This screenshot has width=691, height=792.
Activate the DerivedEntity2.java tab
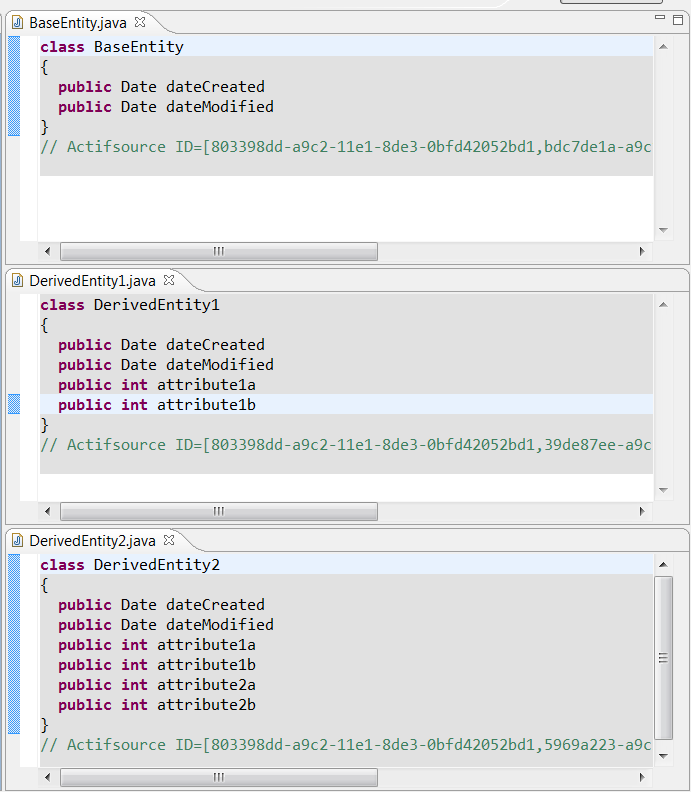(92, 541)
